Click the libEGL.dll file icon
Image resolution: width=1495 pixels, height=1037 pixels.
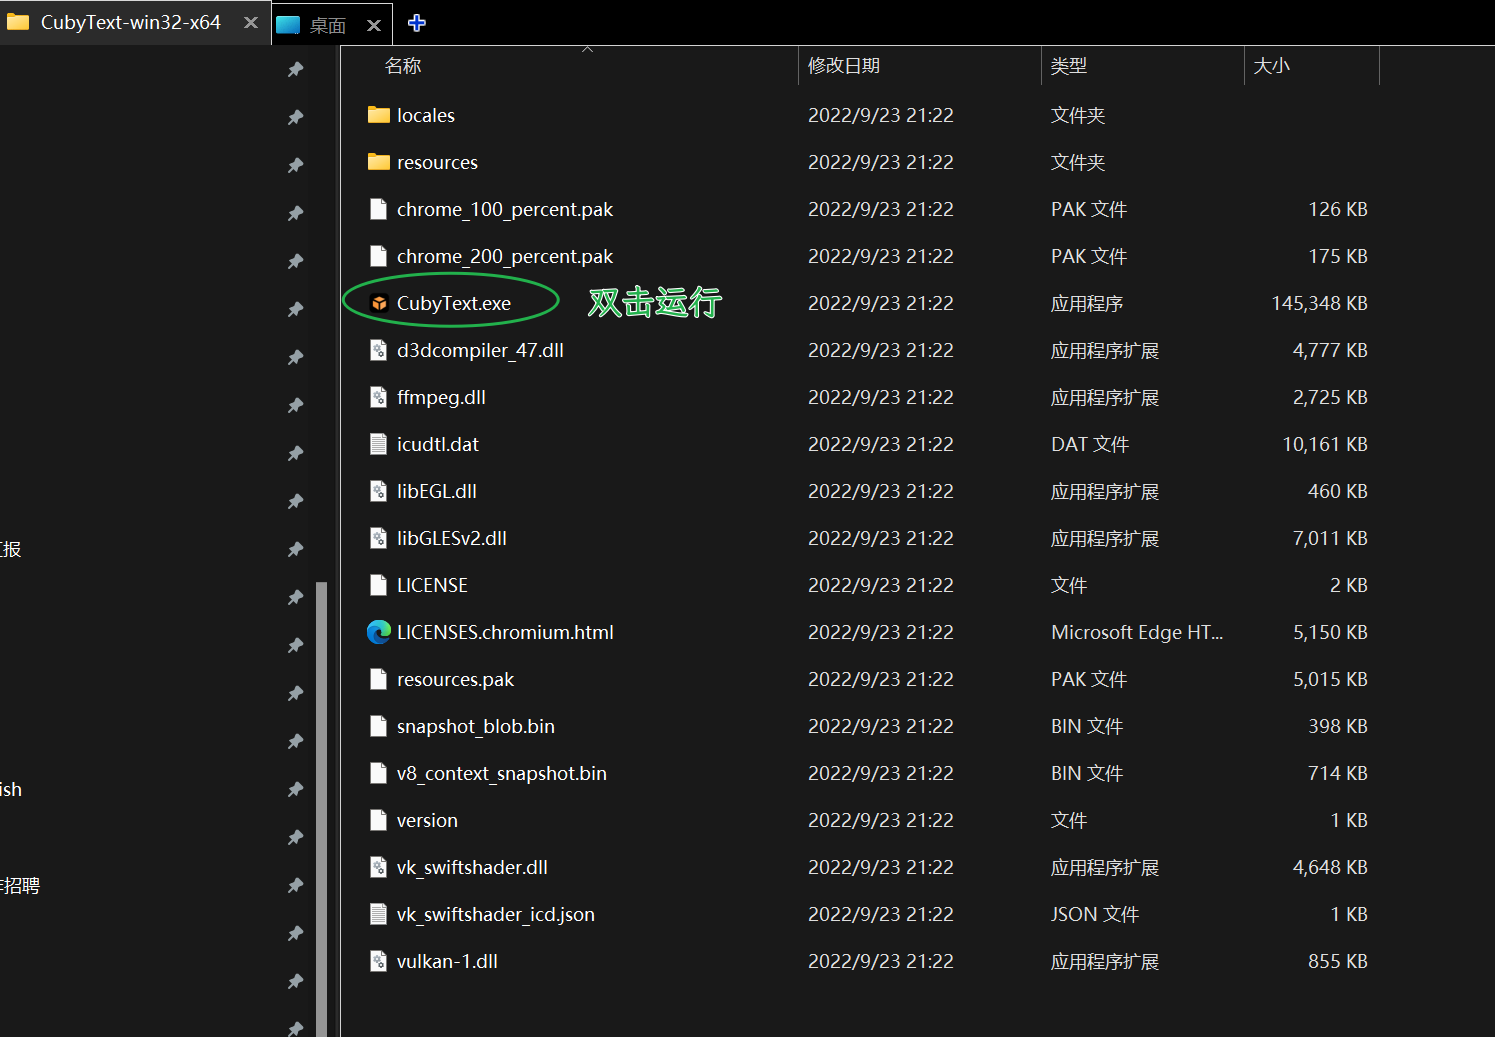click(378, 491)
